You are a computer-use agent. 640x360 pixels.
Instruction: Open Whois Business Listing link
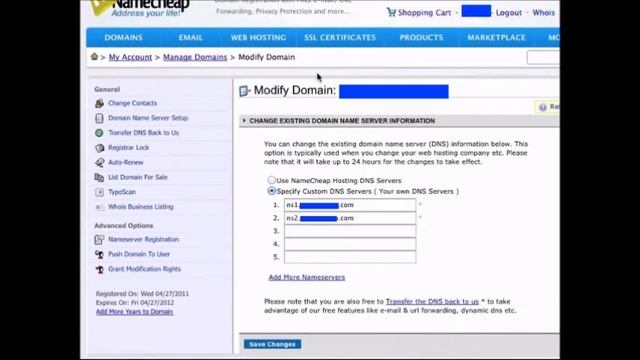tap(140, 207)
